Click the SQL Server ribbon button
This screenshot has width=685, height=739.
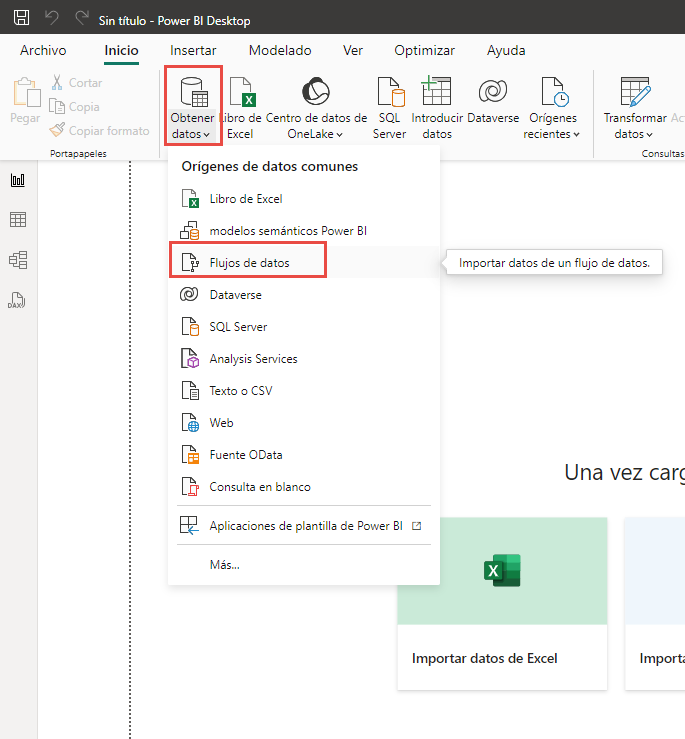389,107
